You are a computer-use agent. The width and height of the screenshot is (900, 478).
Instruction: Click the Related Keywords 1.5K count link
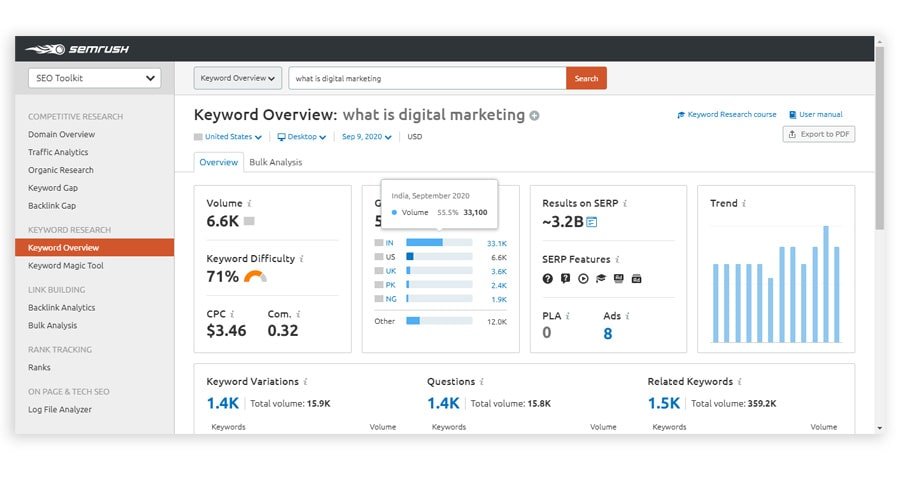coord(664,403)
